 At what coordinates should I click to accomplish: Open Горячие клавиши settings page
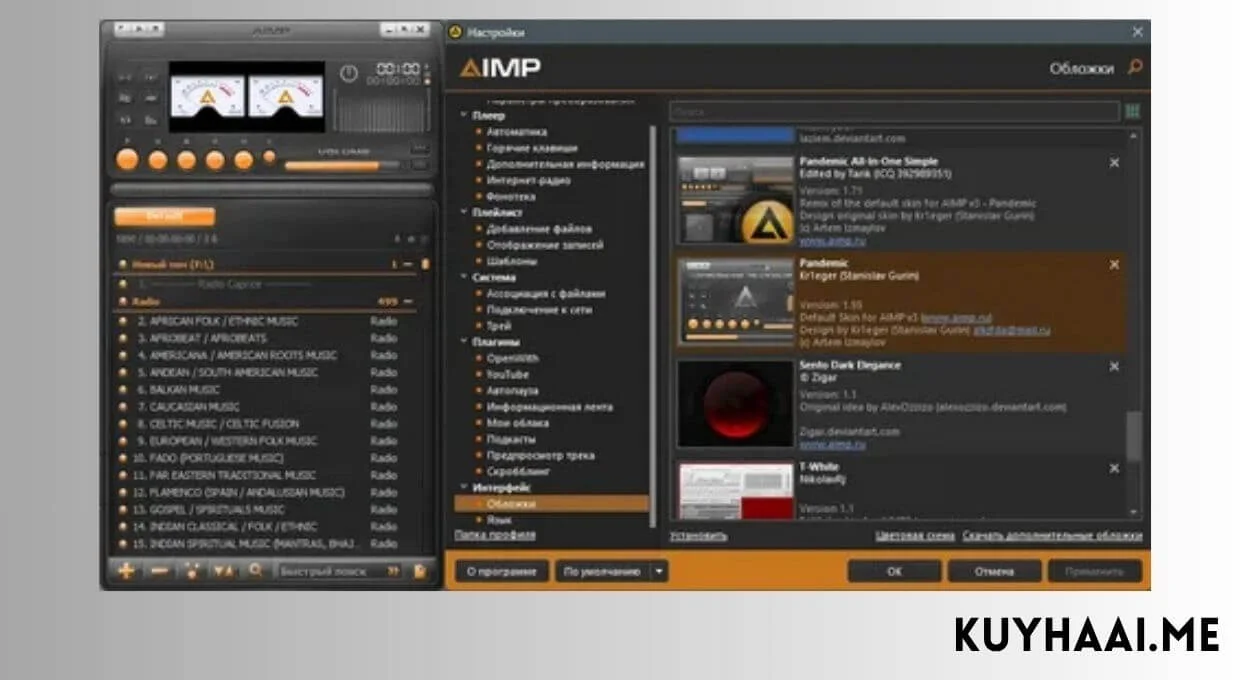532,148
